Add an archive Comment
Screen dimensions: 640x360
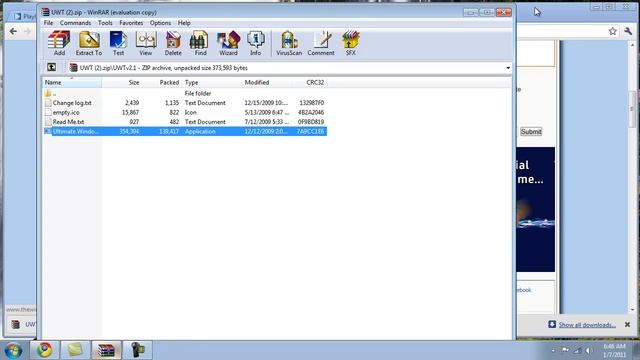click(321, 43)
